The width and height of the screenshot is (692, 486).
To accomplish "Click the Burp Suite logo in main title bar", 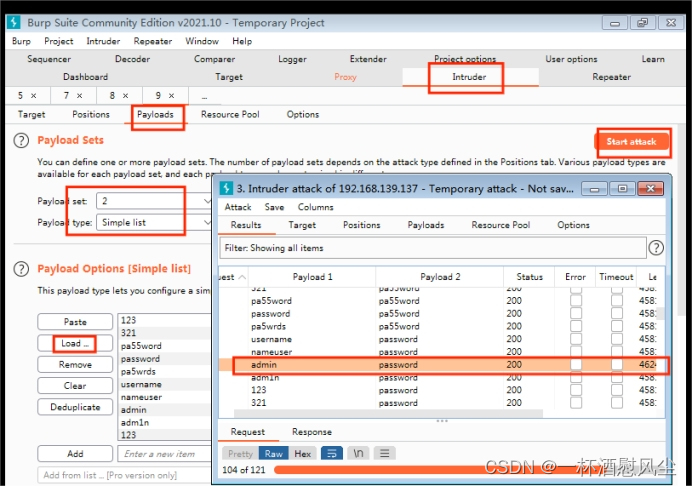I will tap(15, 23).
